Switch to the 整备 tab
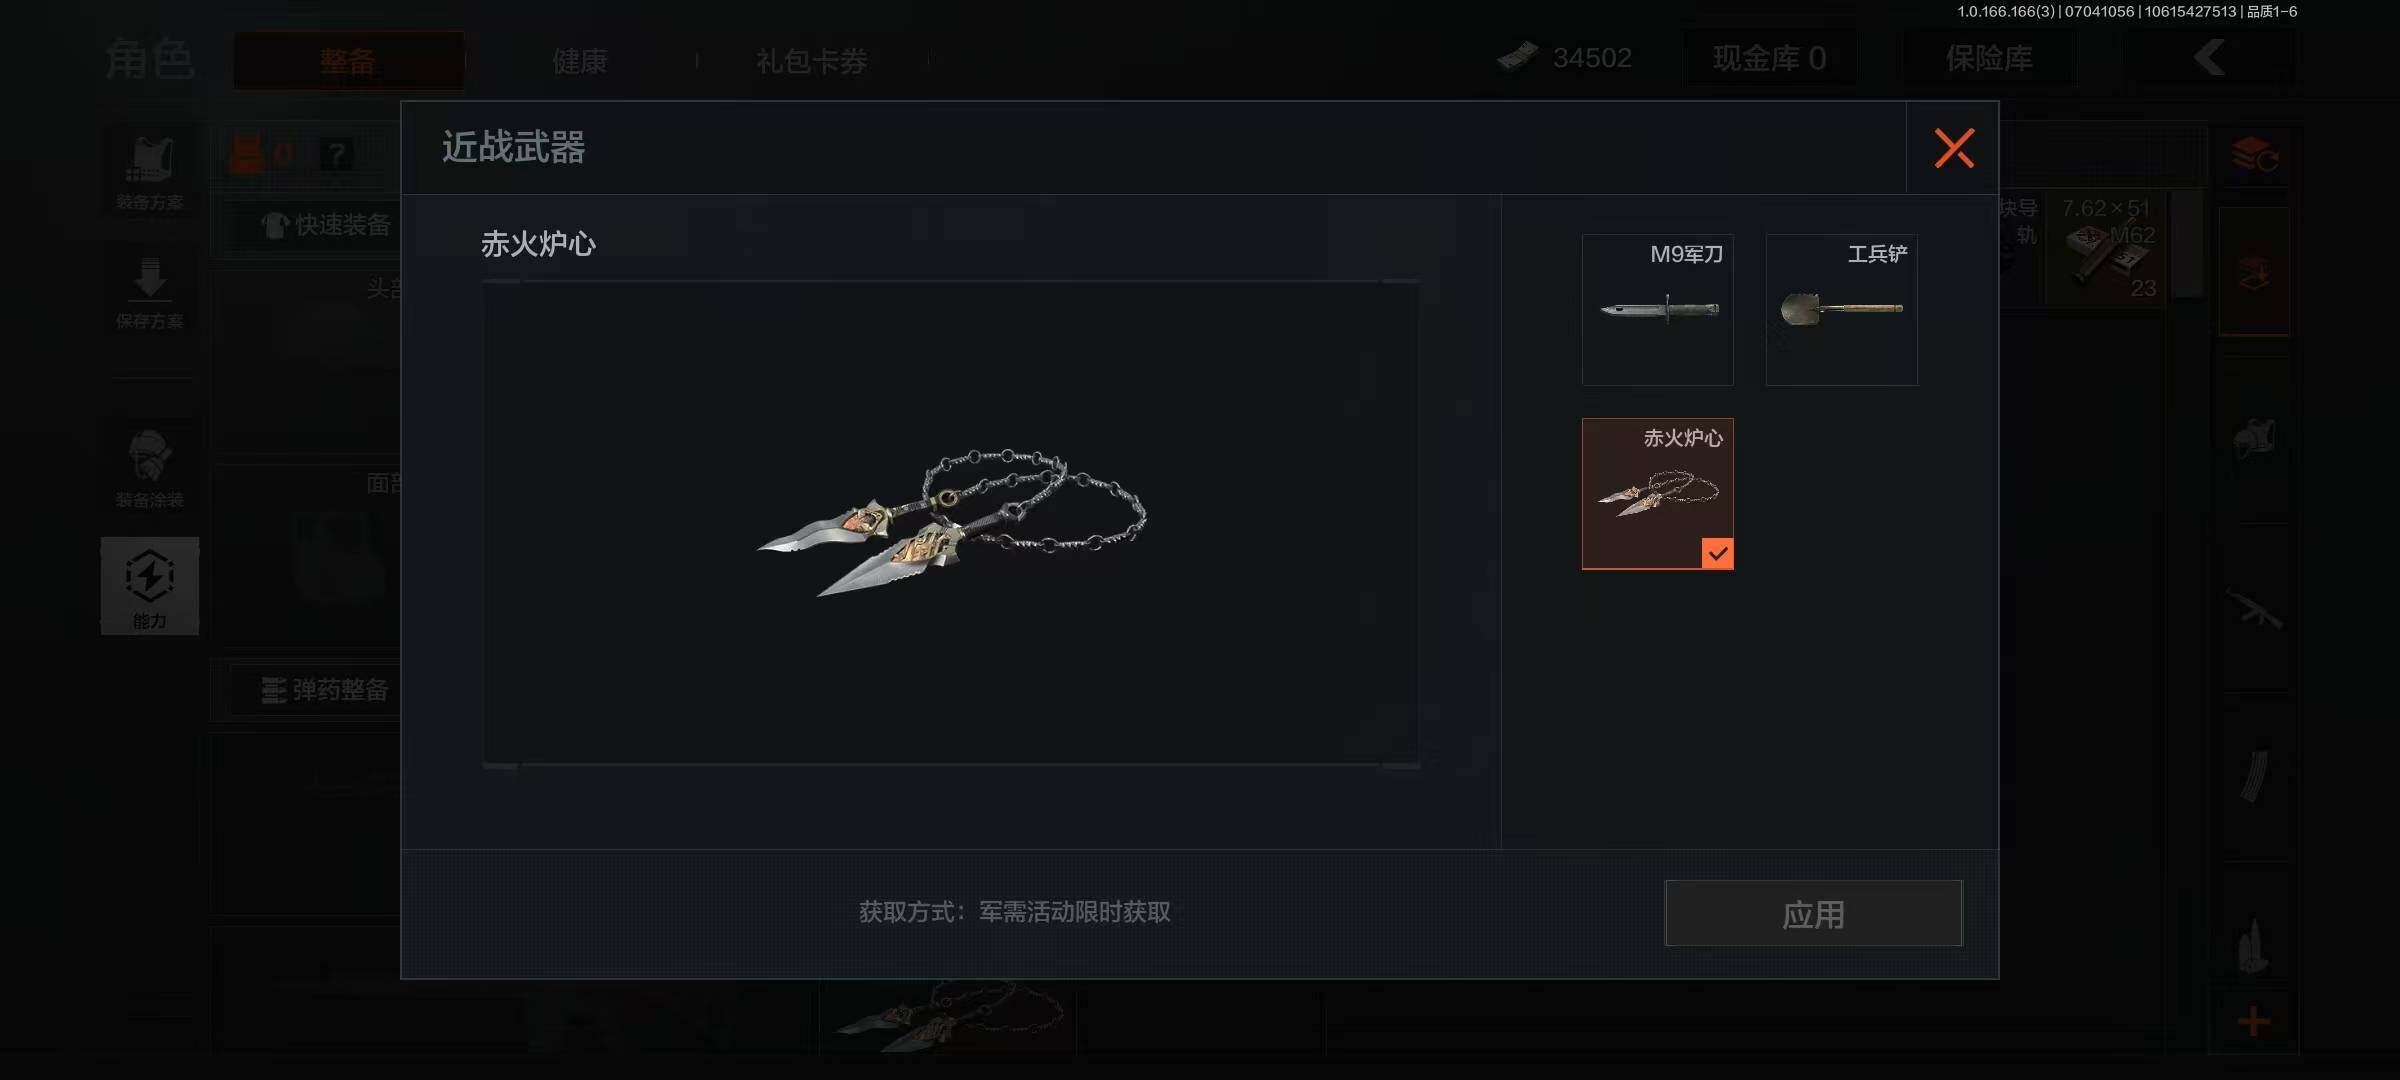2400x1080 pixels. [348, 61]
